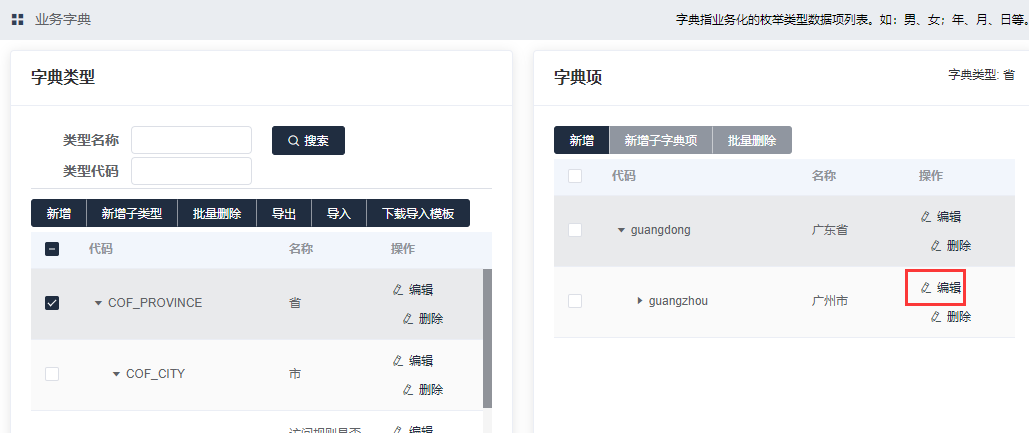
Task: Collapse the COF_PROVINCE tree node
Action: pyautogui.click(x=98, y=303)
